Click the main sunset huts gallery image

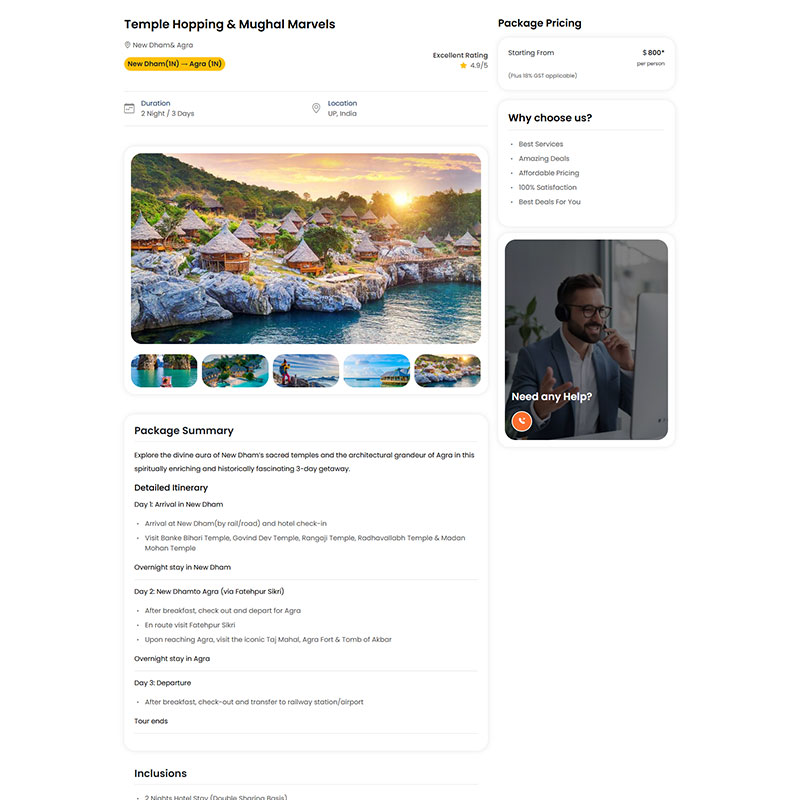(306, 248)
